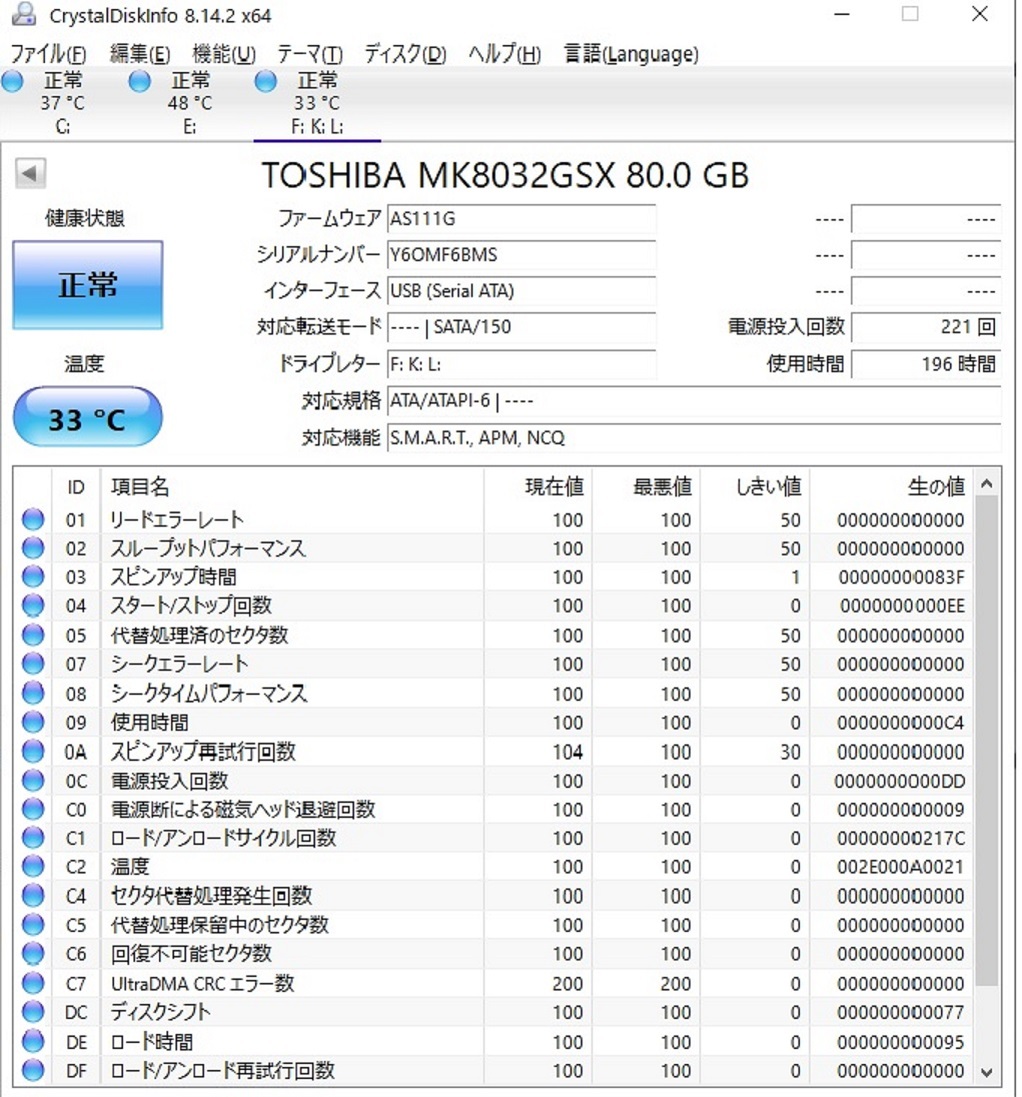Viewport: 1022px width, 1097px height.
Task: Click the previous disk arrow button
Action: (30, 173)
